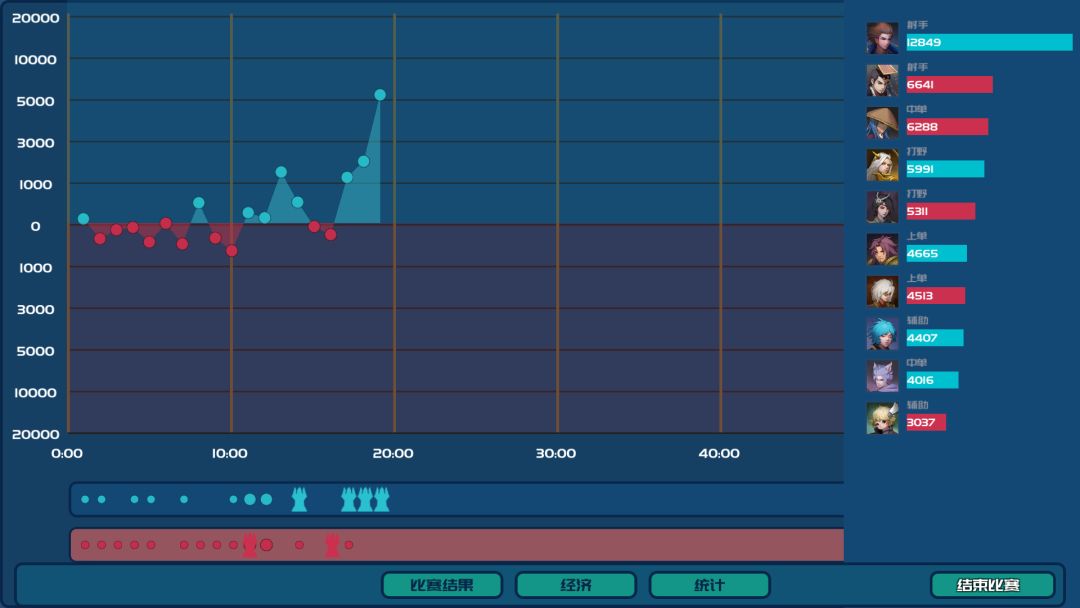
Task: Click the 10:00 time axis label
Action: click(x=230, y=453)
